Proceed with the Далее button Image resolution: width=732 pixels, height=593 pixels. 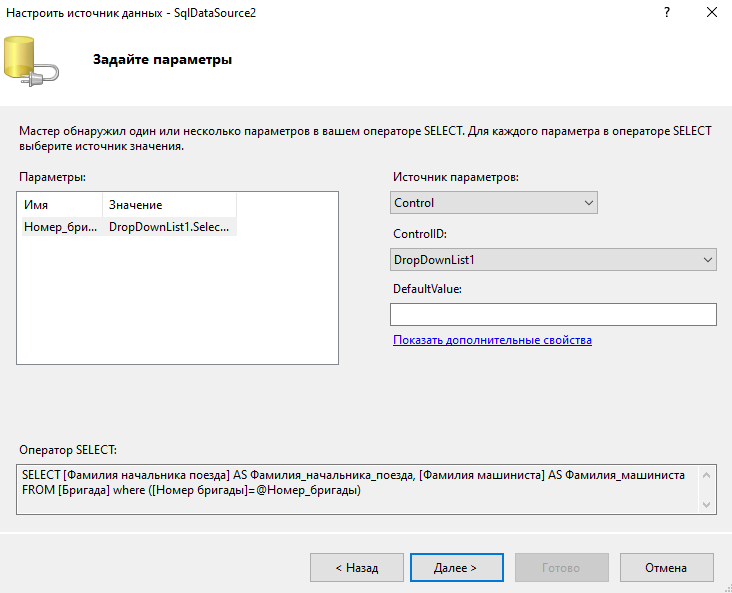click(x=457, y=567)
